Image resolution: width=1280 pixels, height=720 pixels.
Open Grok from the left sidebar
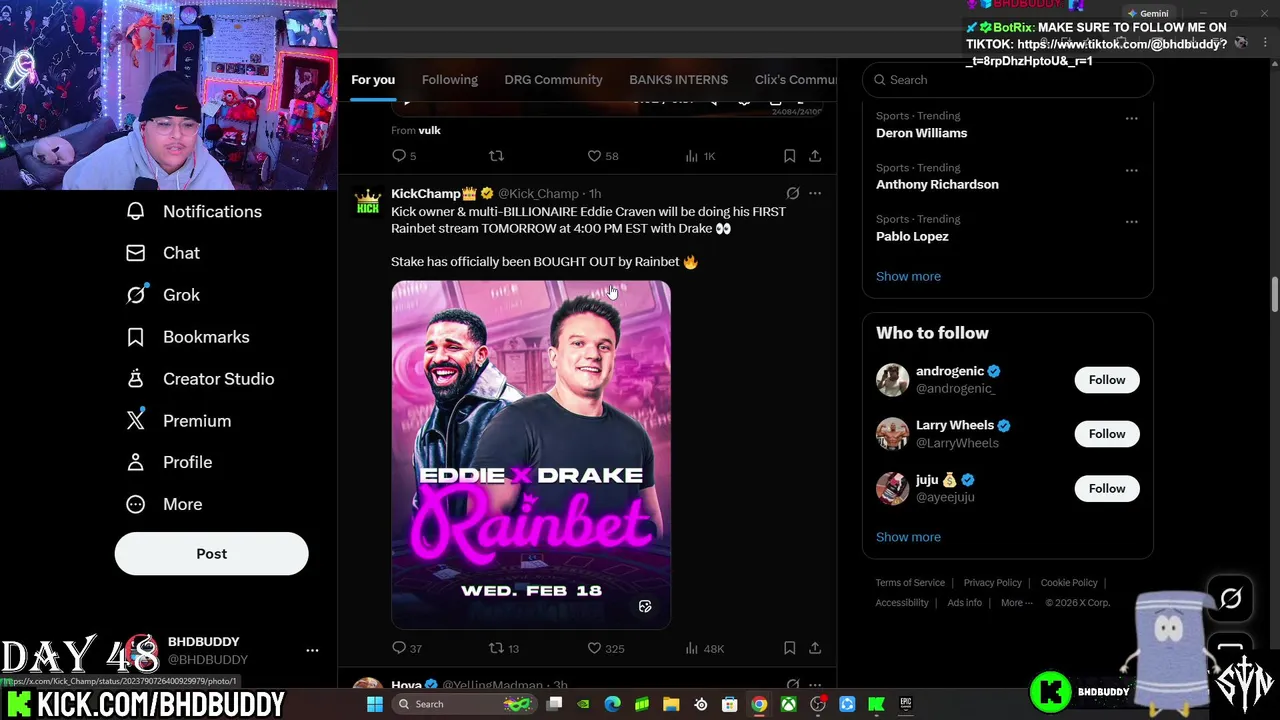tap(162, 295)
